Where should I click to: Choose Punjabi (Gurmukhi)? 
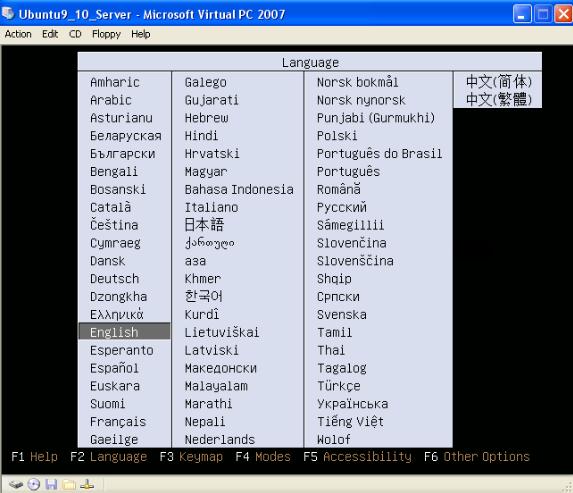[x=376, y=118]
